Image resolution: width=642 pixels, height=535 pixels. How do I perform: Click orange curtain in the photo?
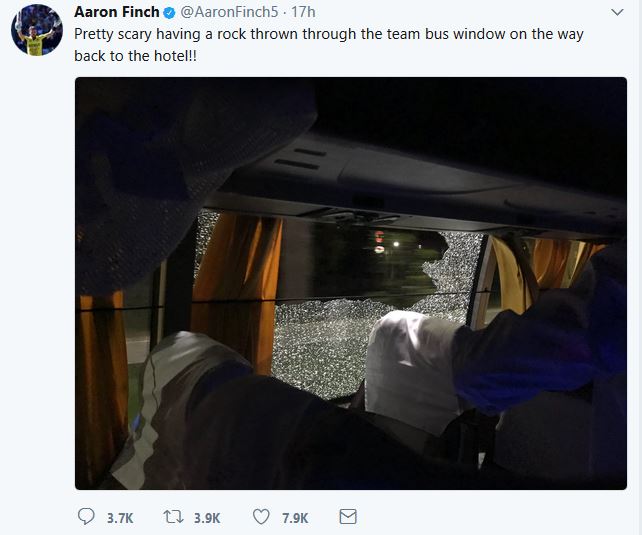click(235, 287)
